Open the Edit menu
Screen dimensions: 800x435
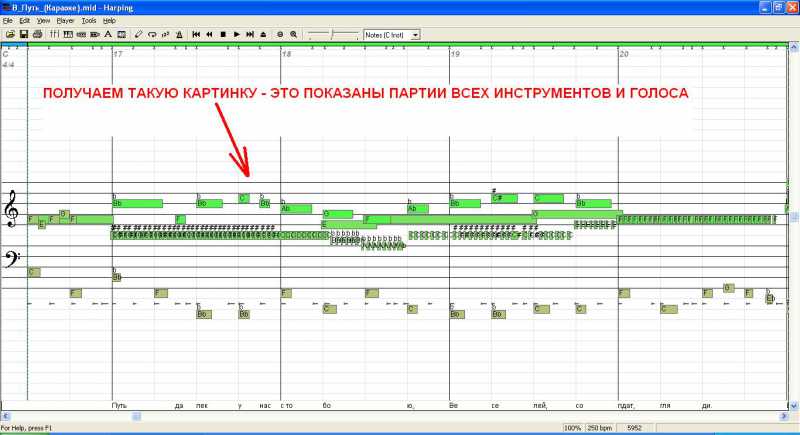point(24,21)
